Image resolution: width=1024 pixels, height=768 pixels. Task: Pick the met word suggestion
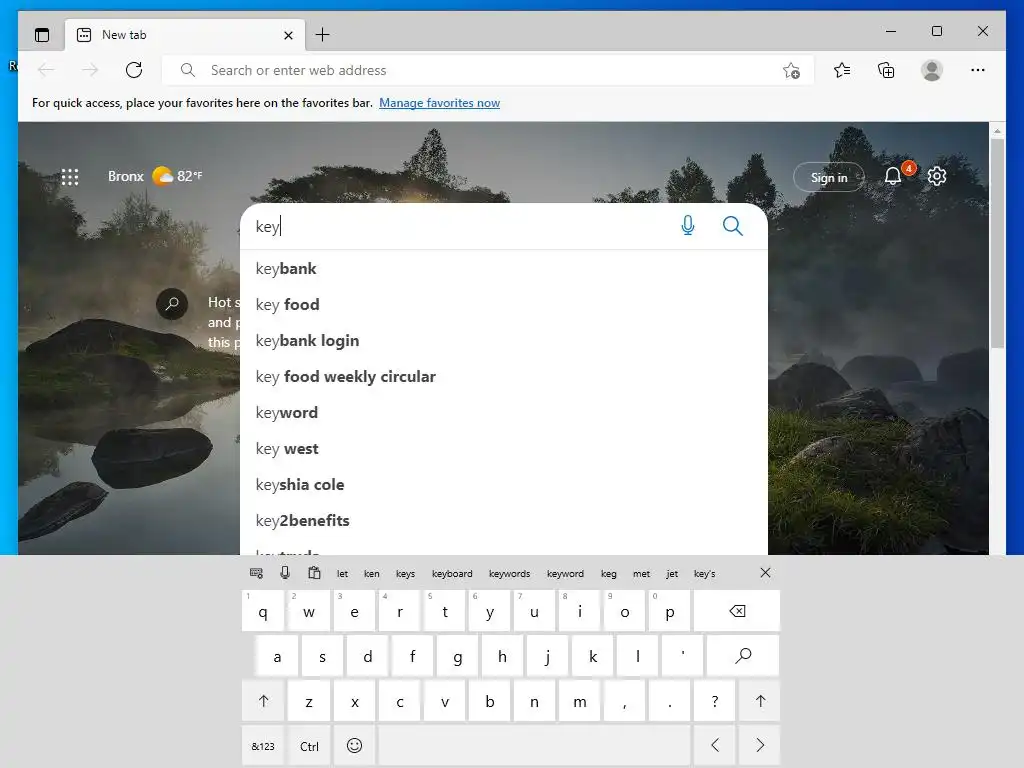click(x=641, y=573)
